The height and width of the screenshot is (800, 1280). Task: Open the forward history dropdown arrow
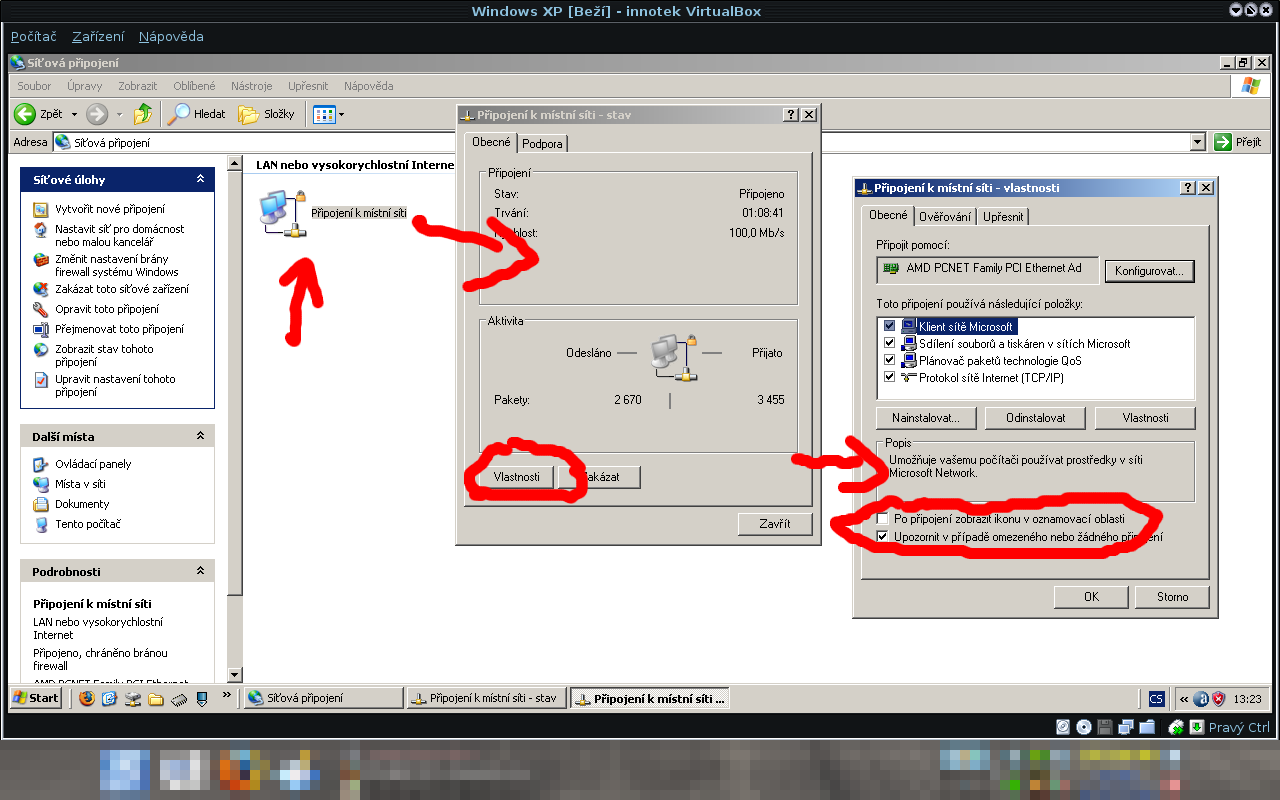(119, 114)
